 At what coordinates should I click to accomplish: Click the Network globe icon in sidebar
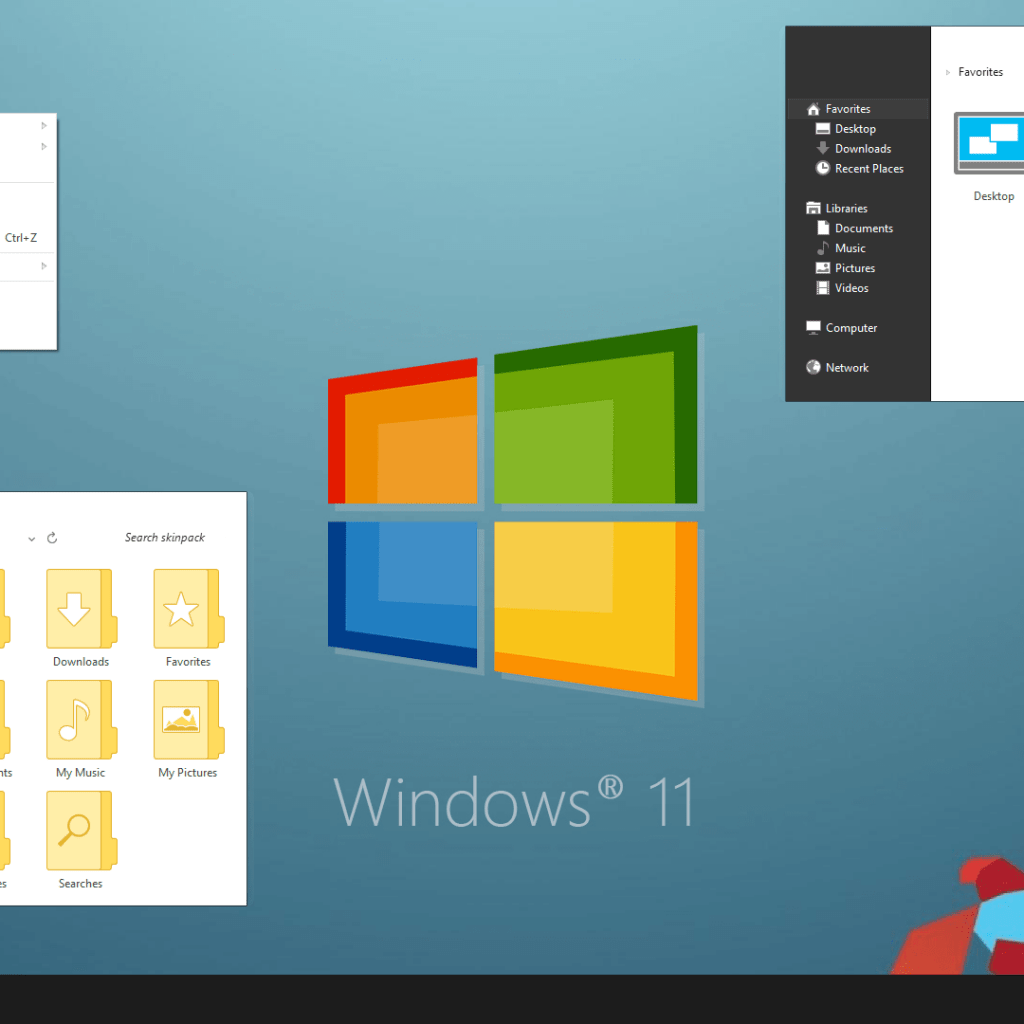pos(813,367)
